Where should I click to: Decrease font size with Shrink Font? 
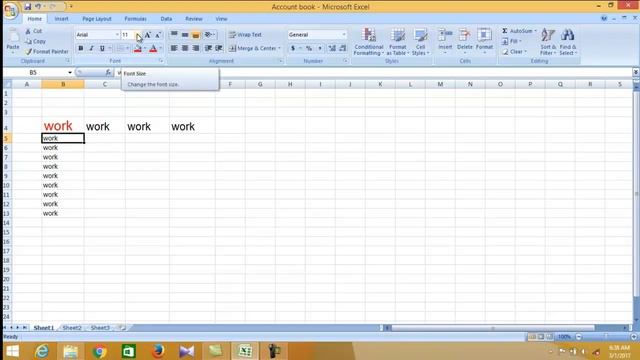click(158, 35)
